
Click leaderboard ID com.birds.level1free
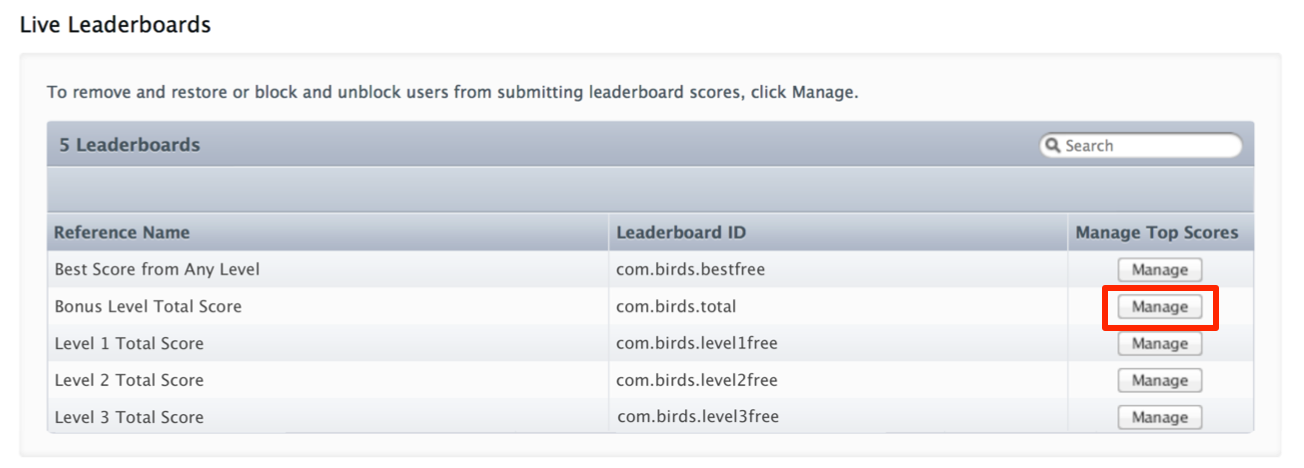pos(697,344)
